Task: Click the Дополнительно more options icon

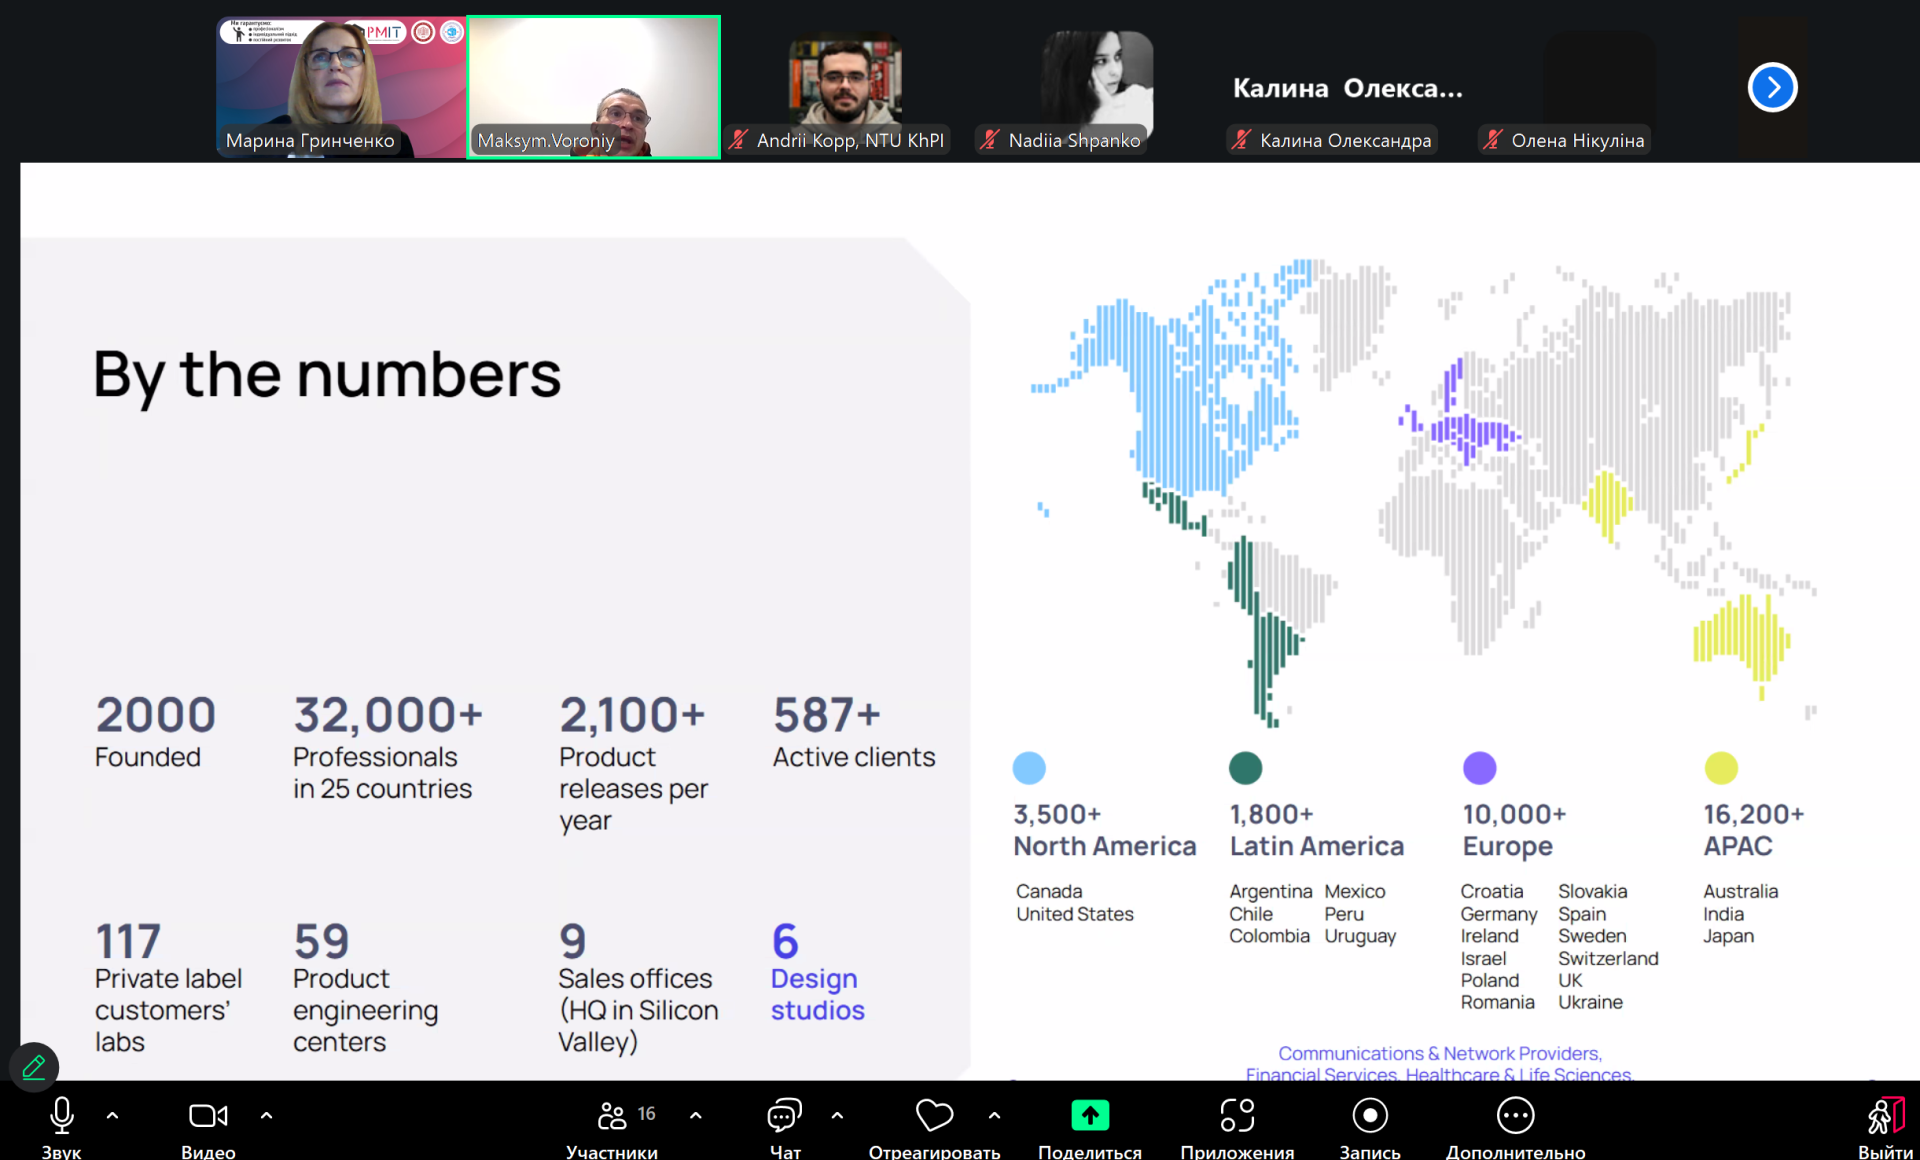Action: click(1515, 1115)
